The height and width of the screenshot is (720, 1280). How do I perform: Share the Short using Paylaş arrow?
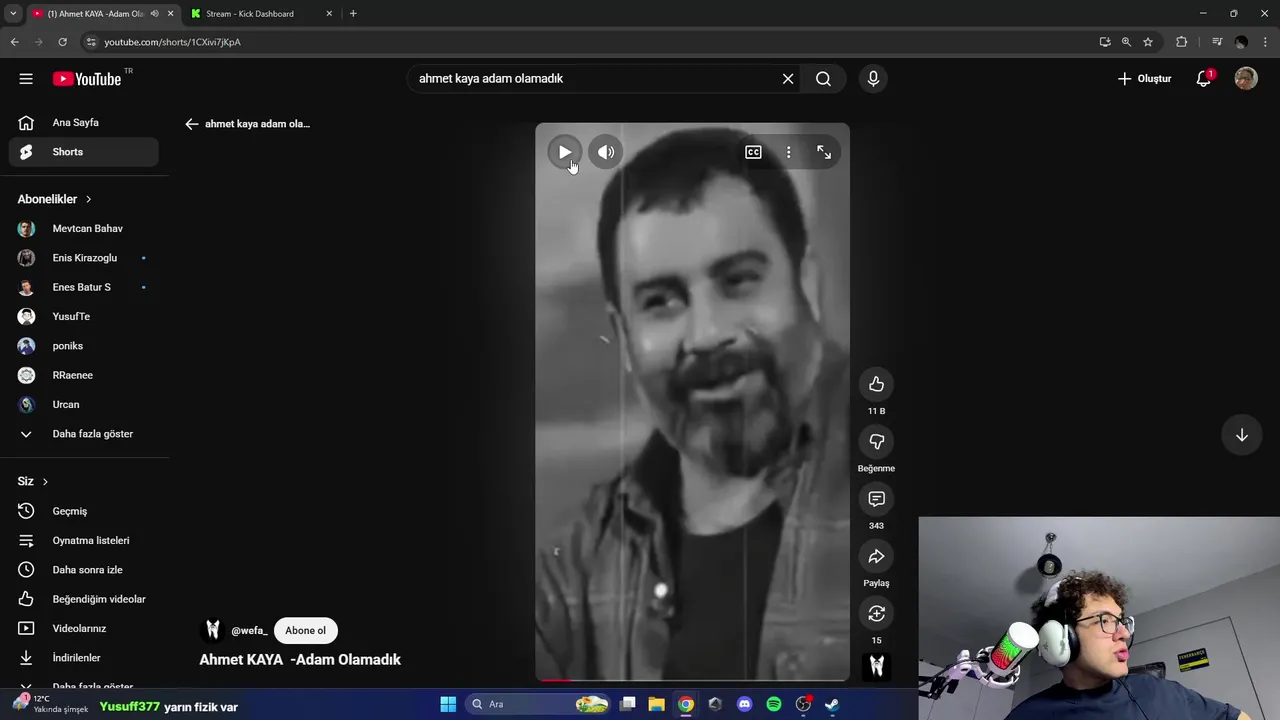(876, 556)
